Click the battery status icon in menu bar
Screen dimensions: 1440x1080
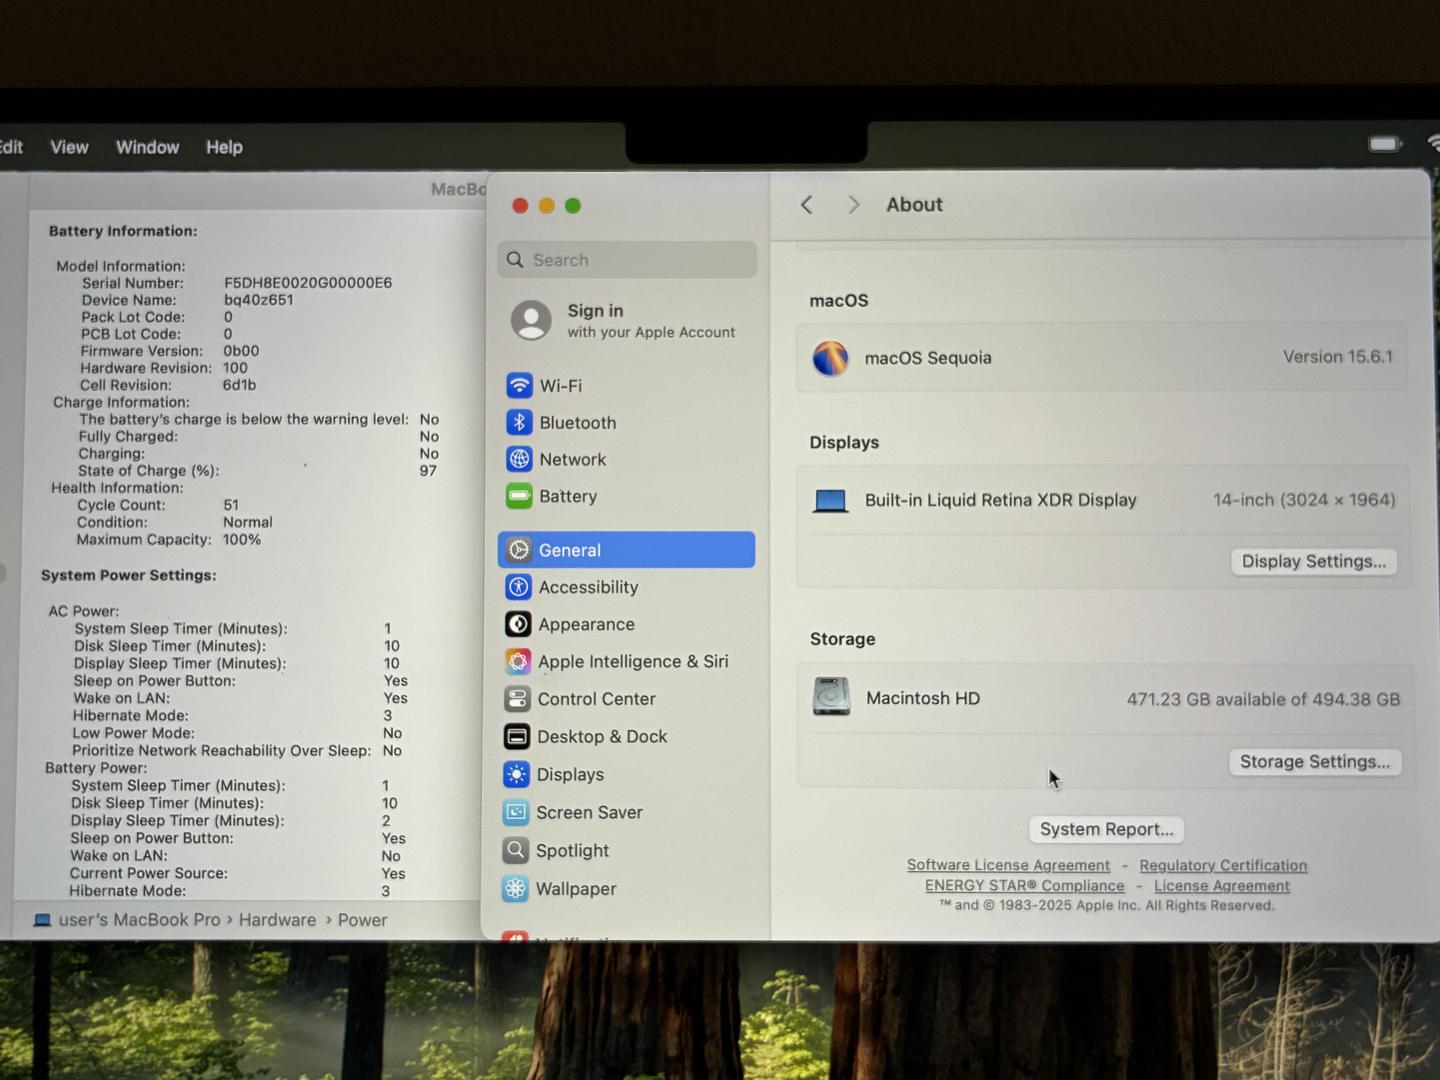coord(1385,144)
